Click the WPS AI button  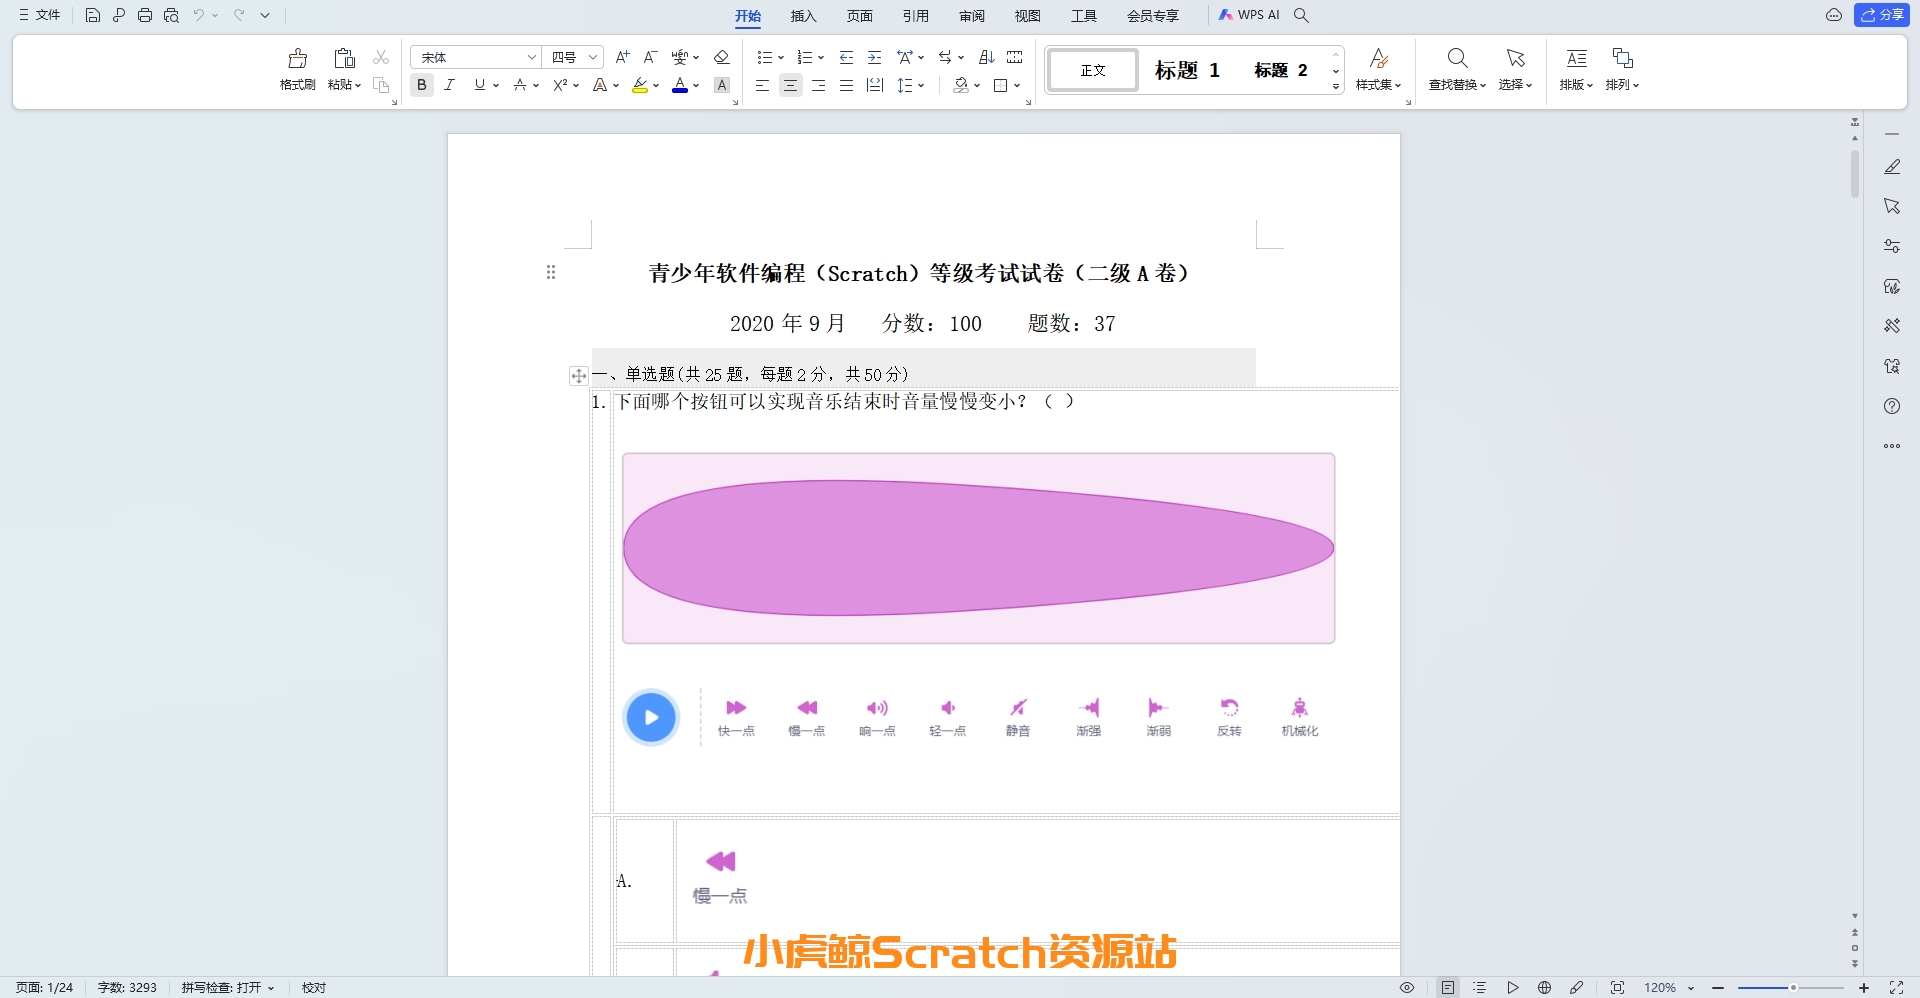pyautogui.click(x=1249, y=15)
